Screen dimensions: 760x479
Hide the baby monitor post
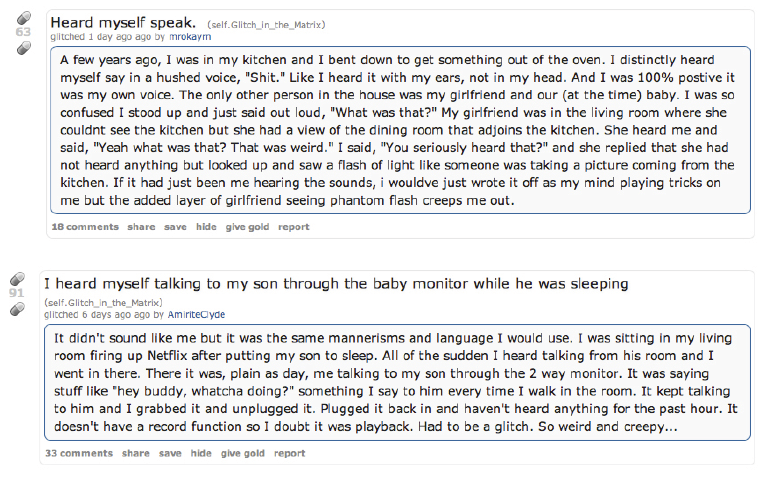point(201,453)
